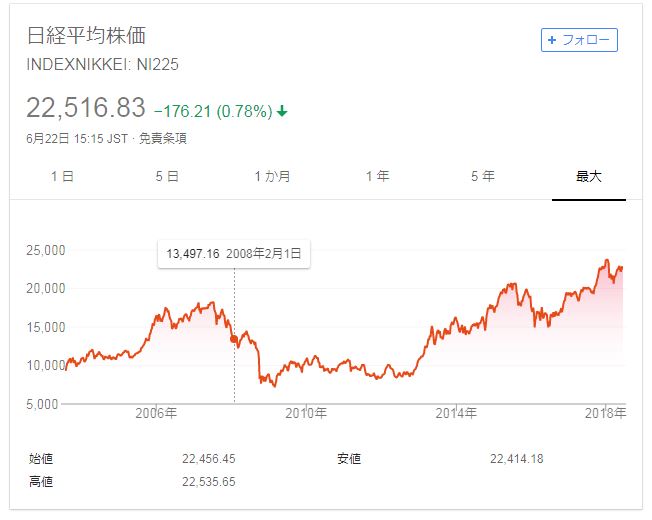Click the 22,516.83 current price value
652x520 pixels.
[86, 107]
